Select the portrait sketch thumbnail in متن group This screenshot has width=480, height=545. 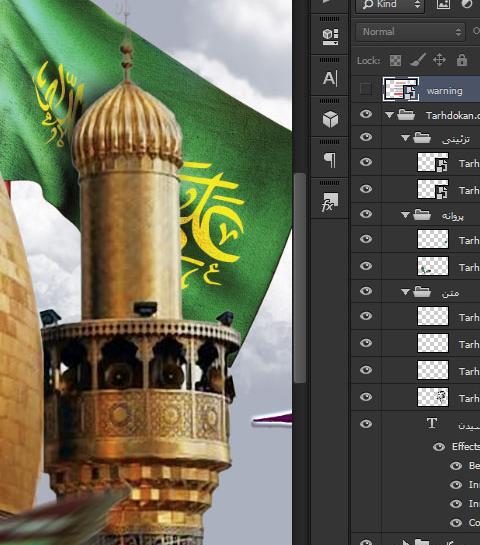[x=433, y=397]
